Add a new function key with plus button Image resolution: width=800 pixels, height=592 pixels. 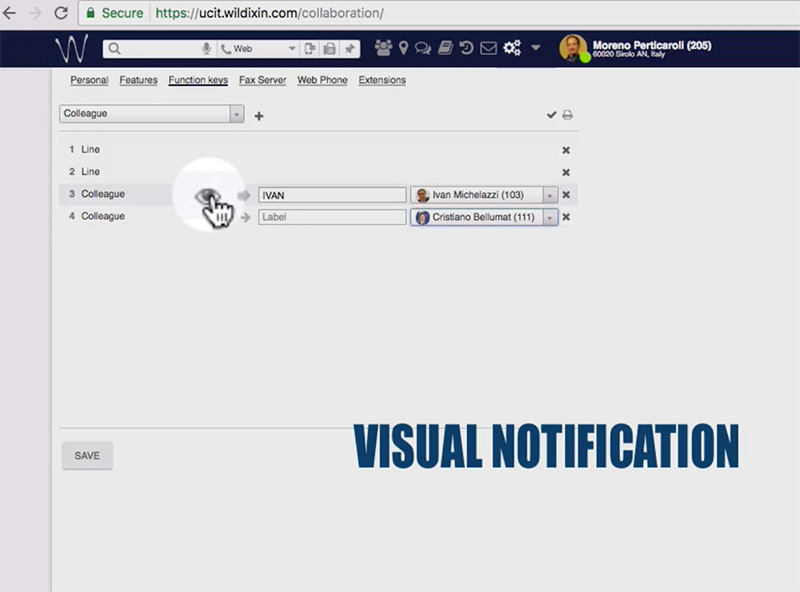(x=258, y=116)
